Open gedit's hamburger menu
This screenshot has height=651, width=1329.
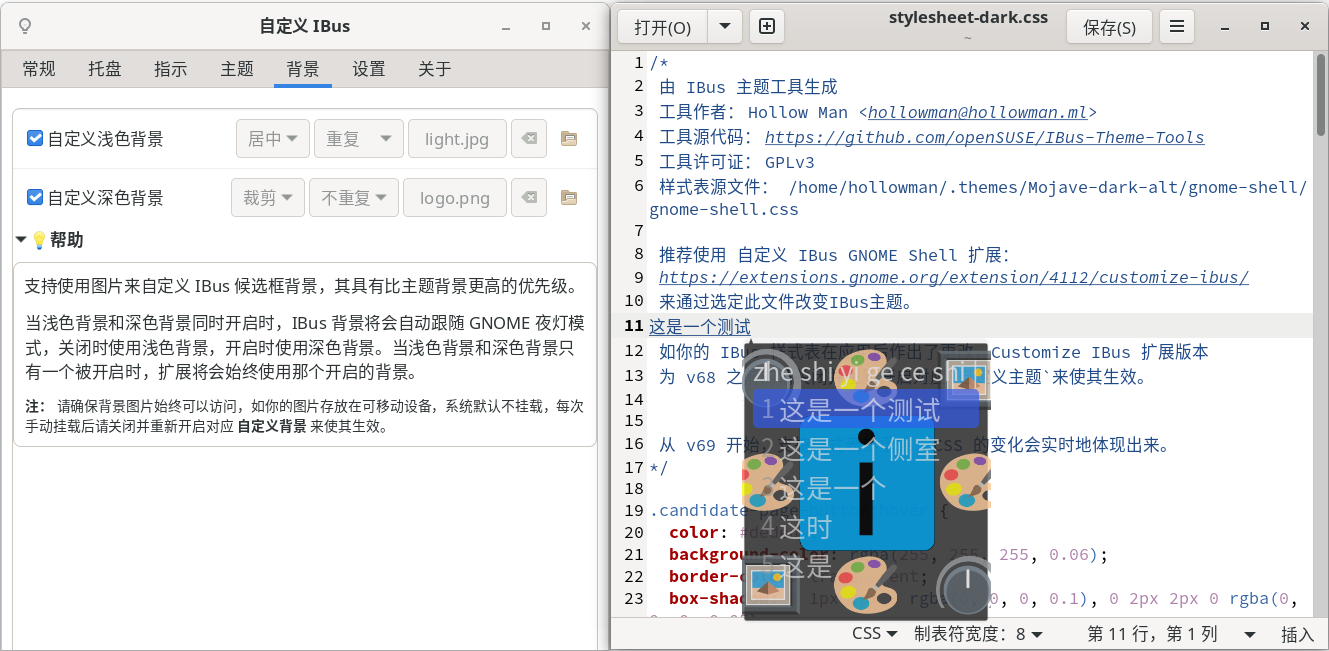[x=1176, y=27]
